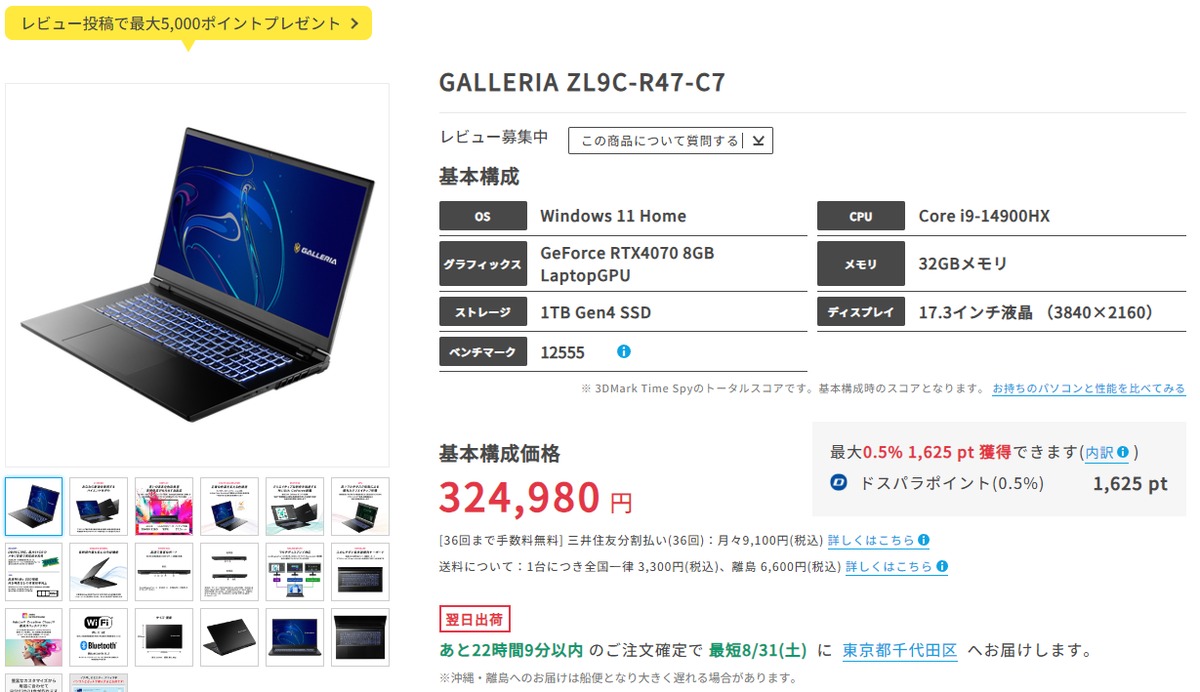Expand the この商品について質問する dropdown

670,141
